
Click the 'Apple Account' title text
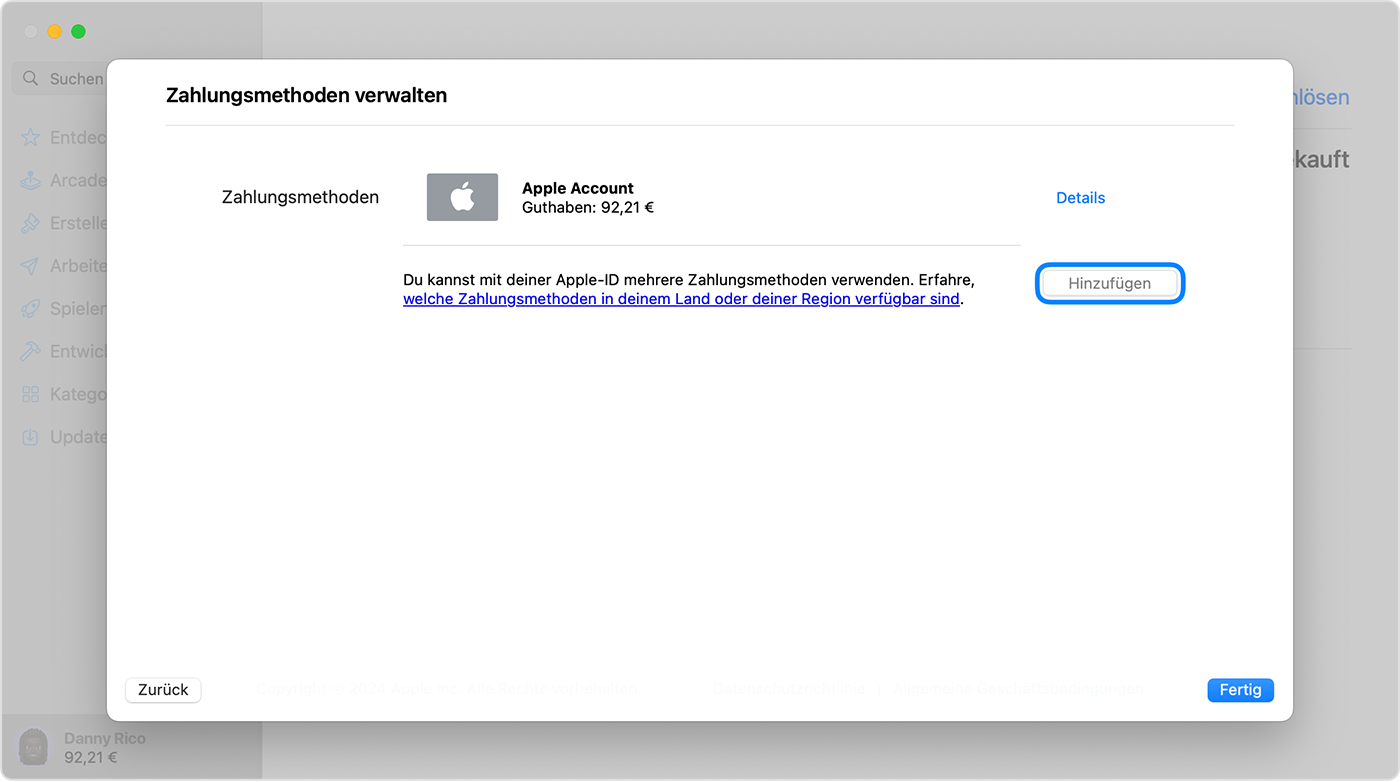578,188
